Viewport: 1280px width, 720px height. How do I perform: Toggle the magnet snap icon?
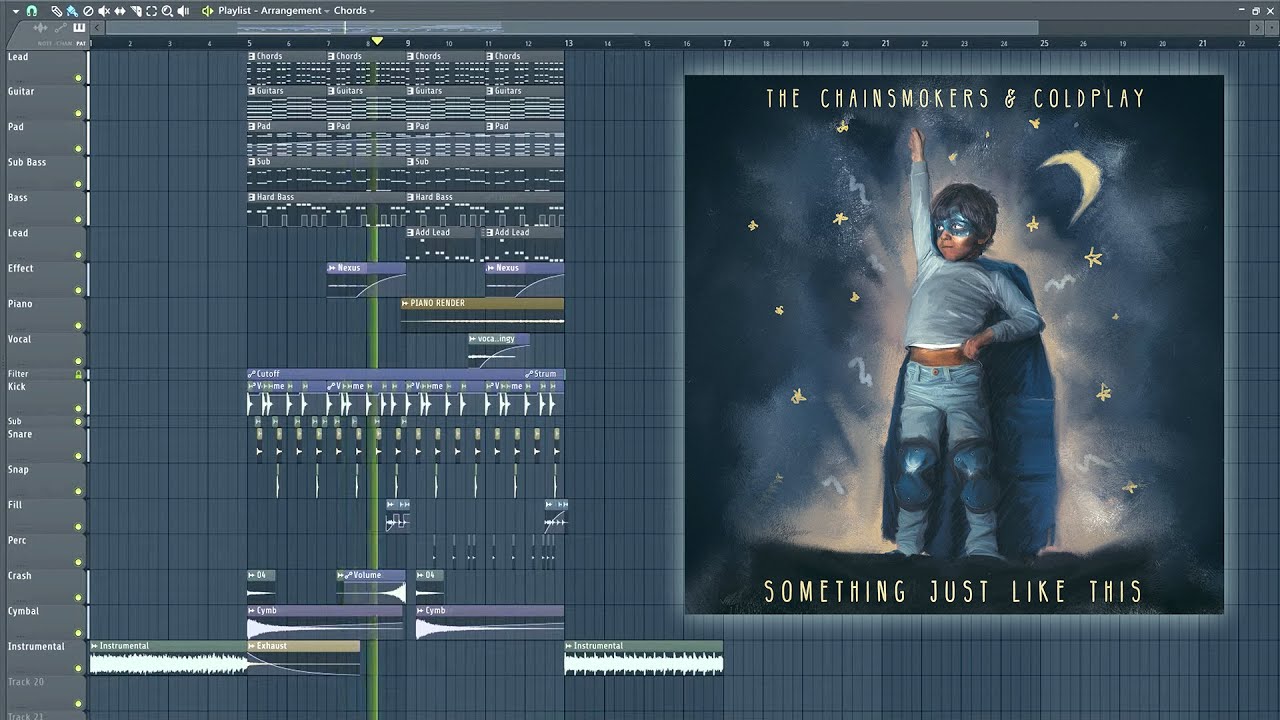click(32, 11)
